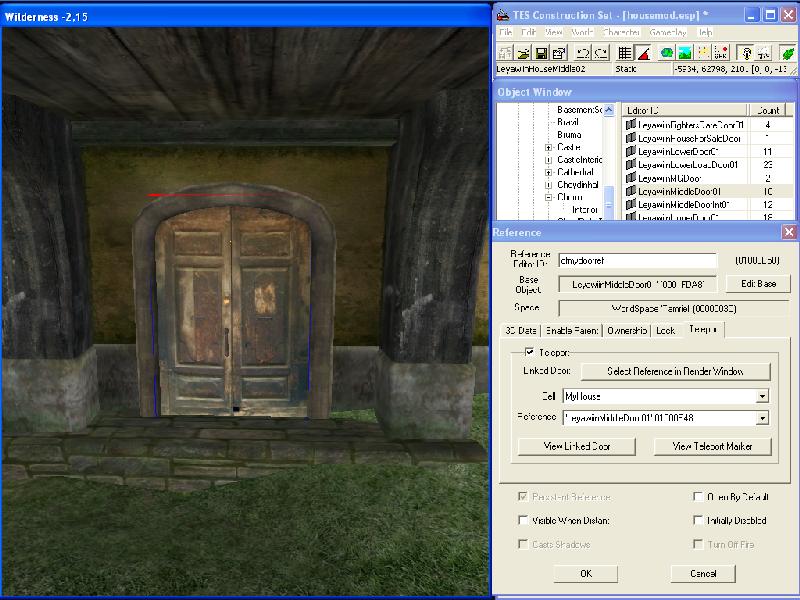Open the Landscape Editing toolbar icon

pos(685,53)
